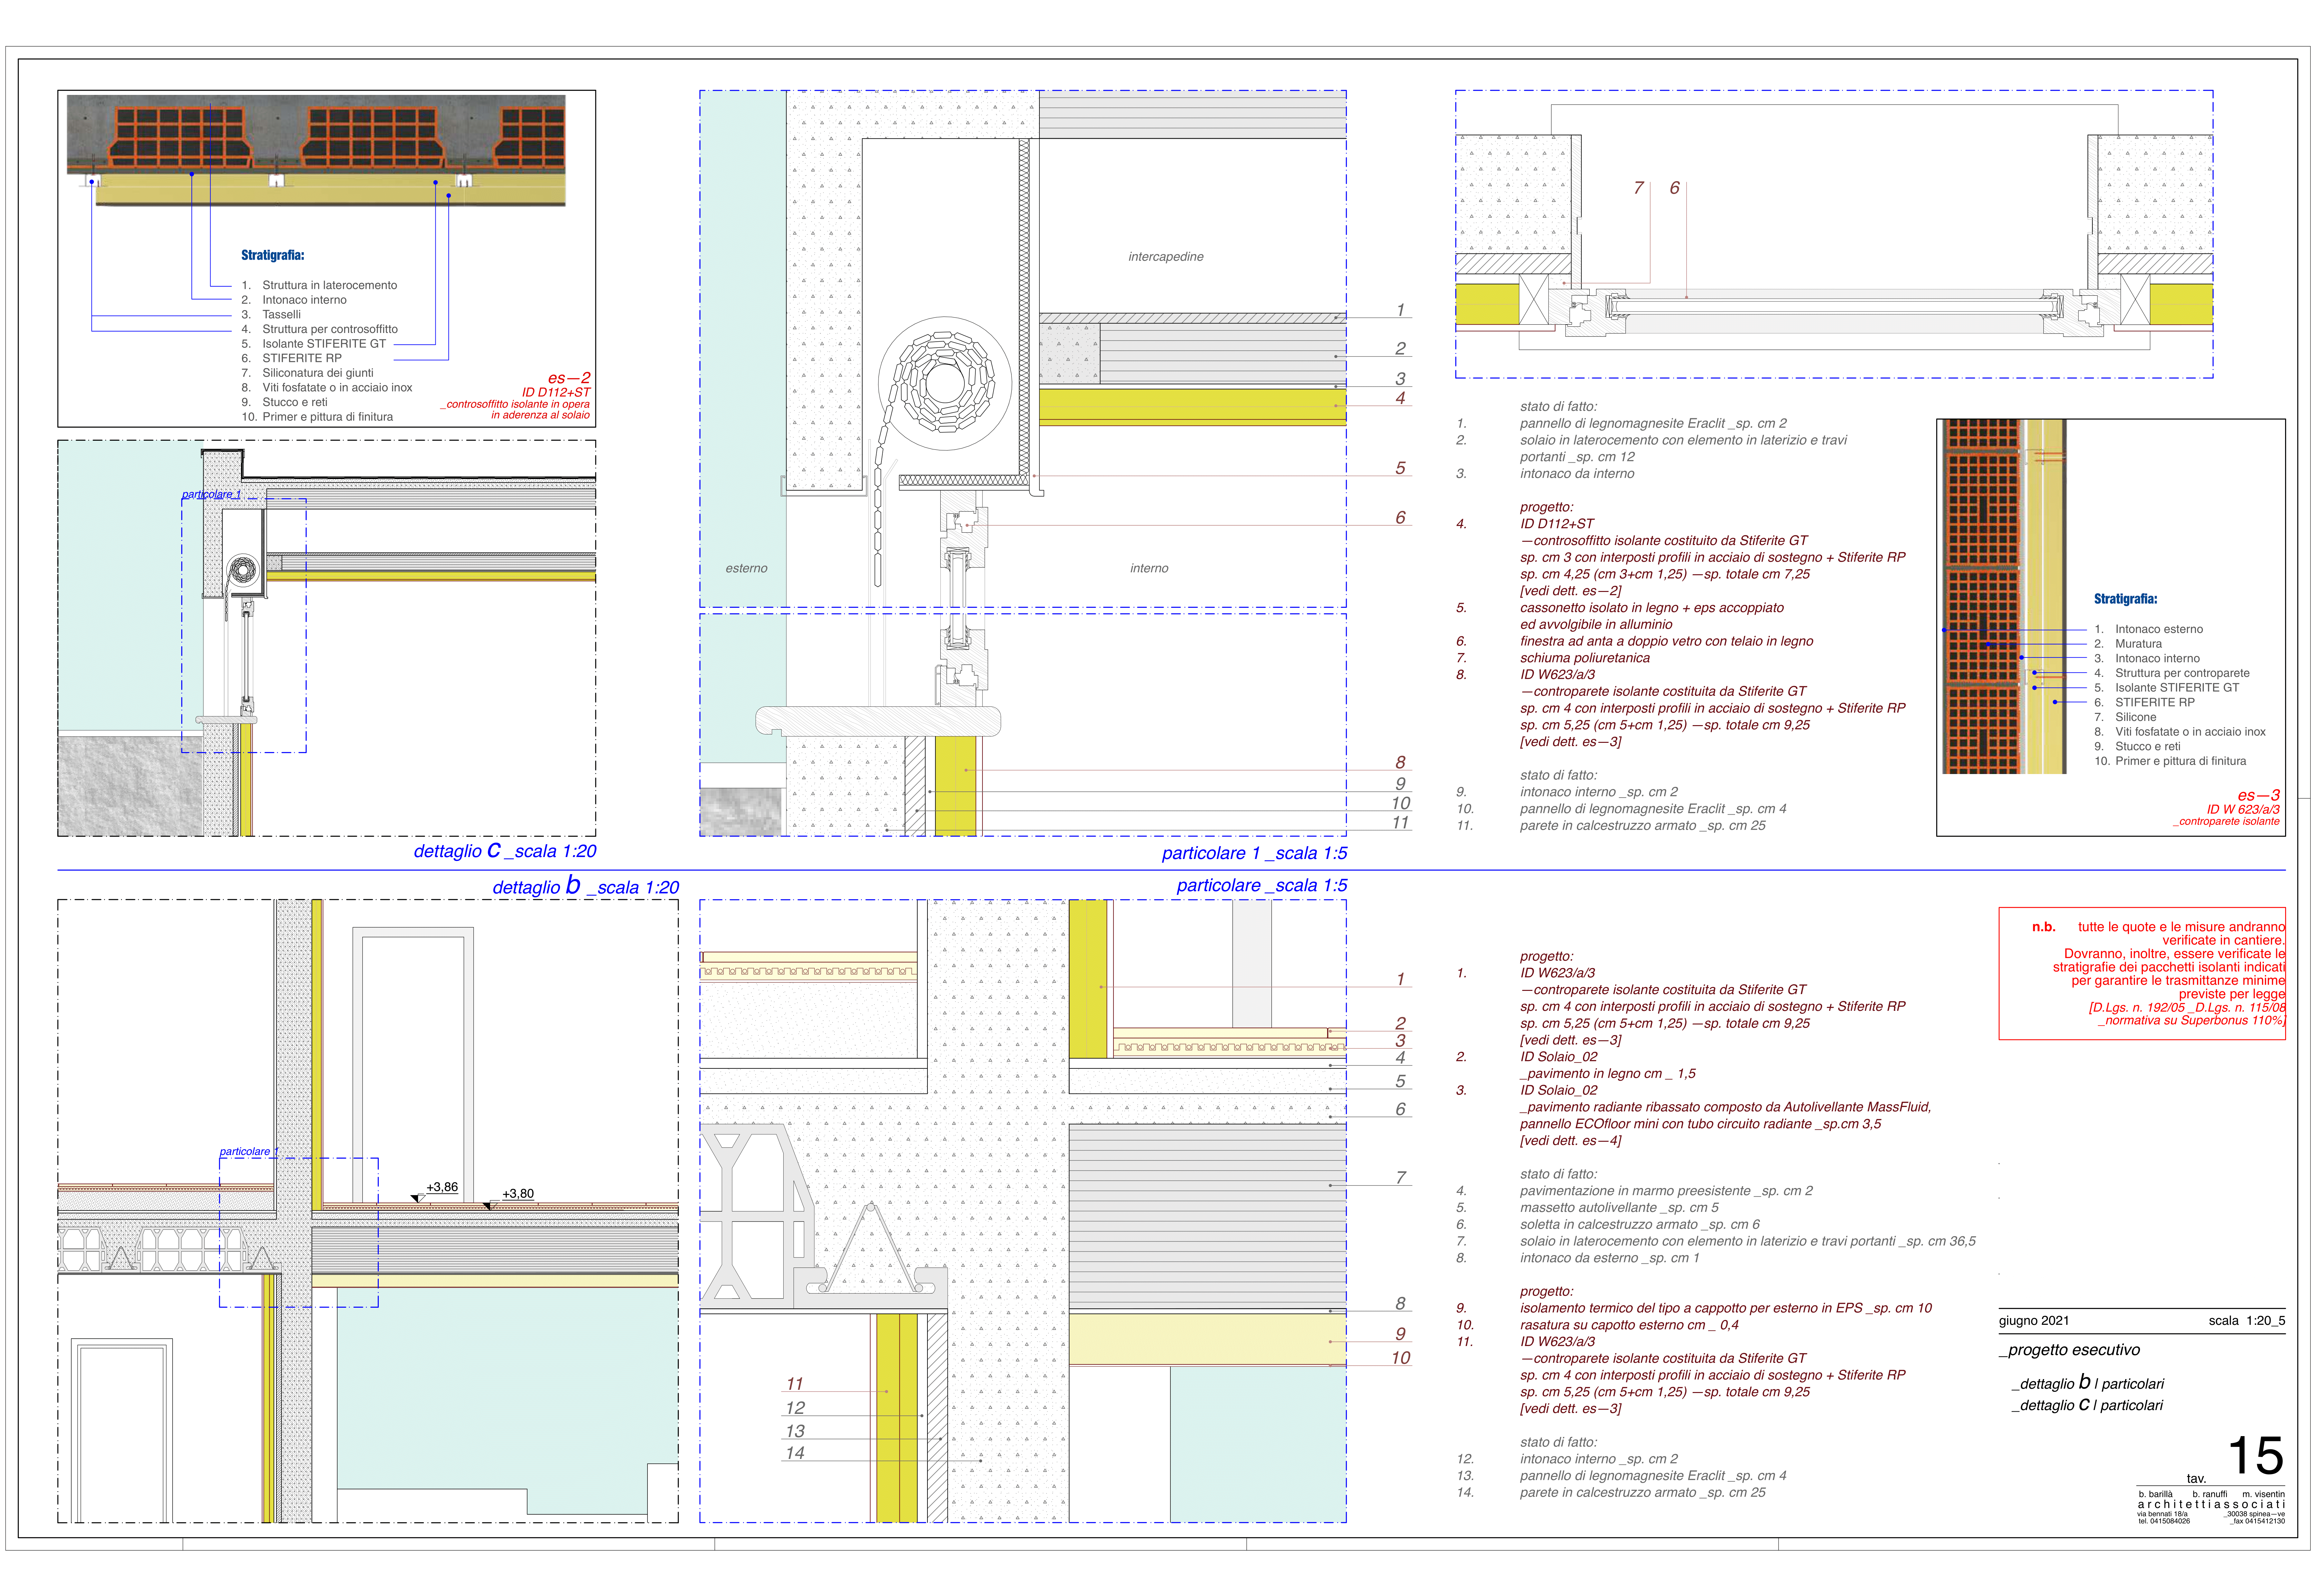Click the "isolamento termico del tipo a cappotto" line

coord(1726,1308)
